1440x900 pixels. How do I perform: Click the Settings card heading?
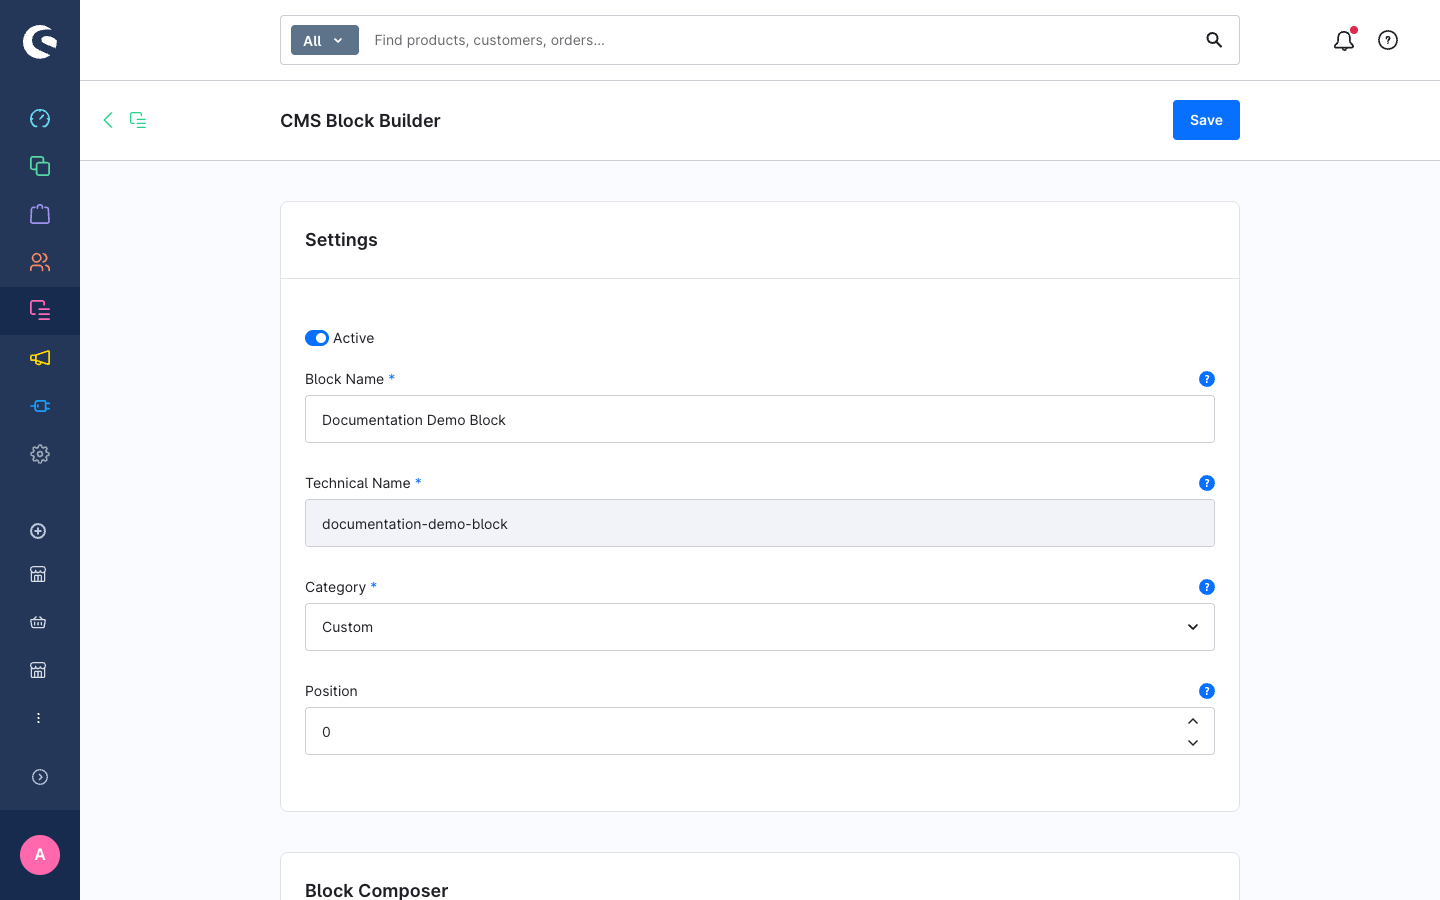click(x=341, y=240)
